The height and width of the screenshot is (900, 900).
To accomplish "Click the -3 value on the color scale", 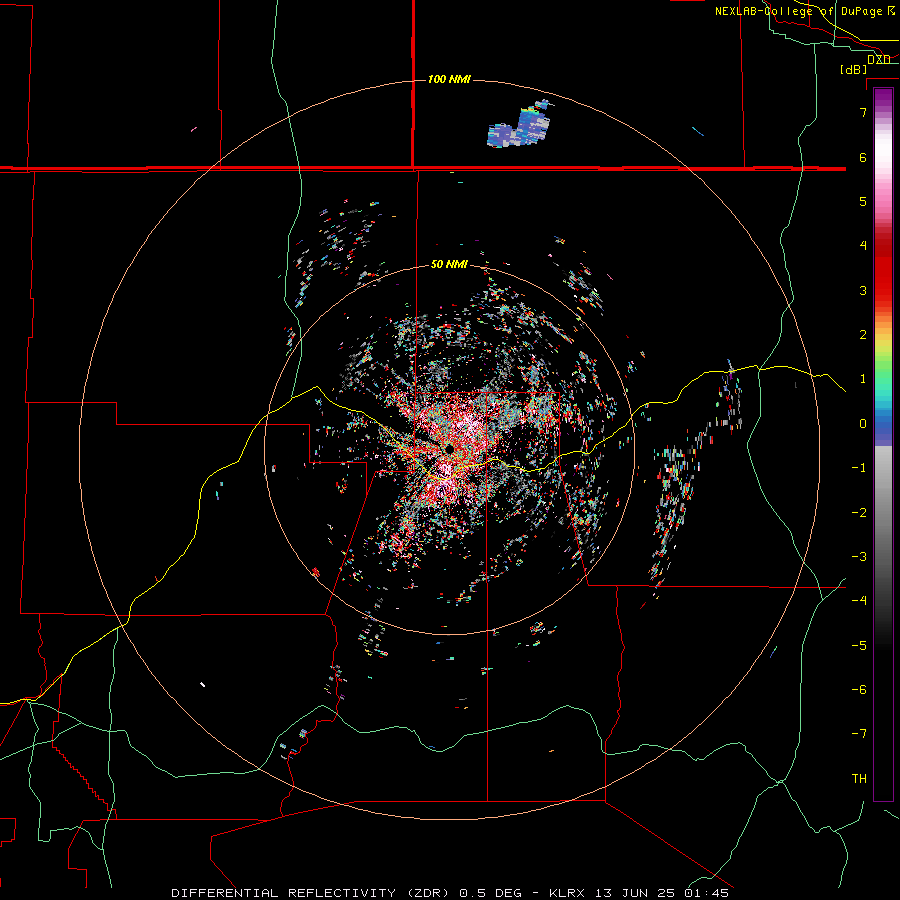I will click(859, 557).
